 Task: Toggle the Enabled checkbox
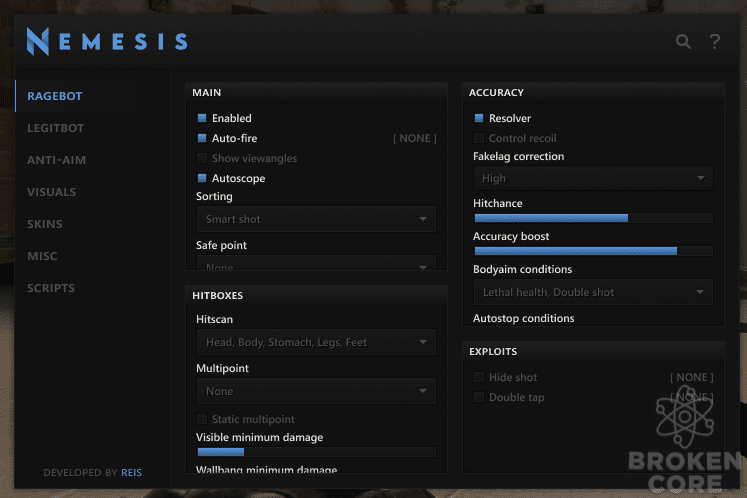click(x=202, y=118)
